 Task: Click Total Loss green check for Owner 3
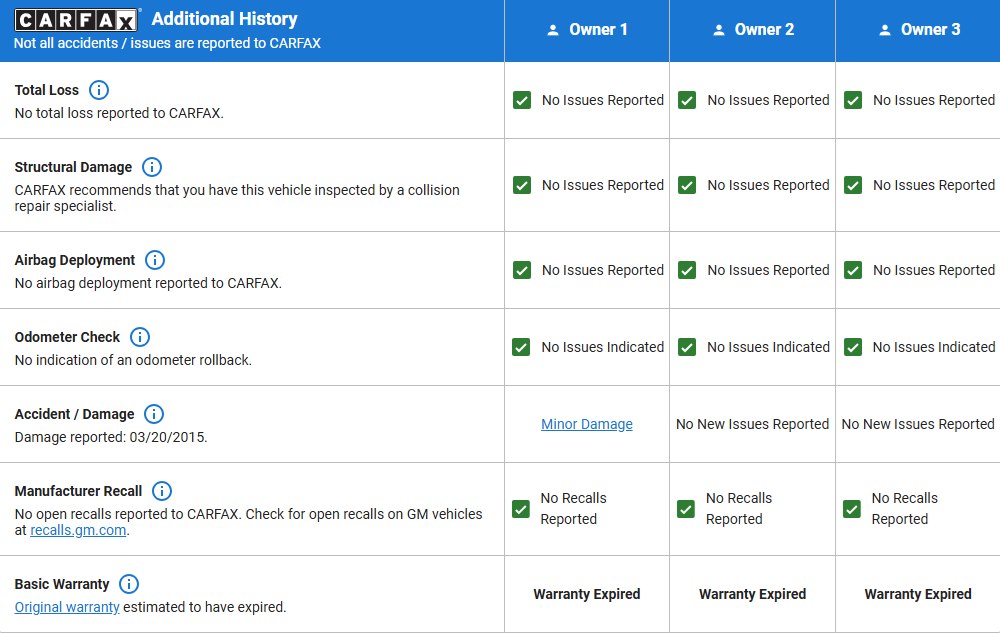[x=853, y=100]
